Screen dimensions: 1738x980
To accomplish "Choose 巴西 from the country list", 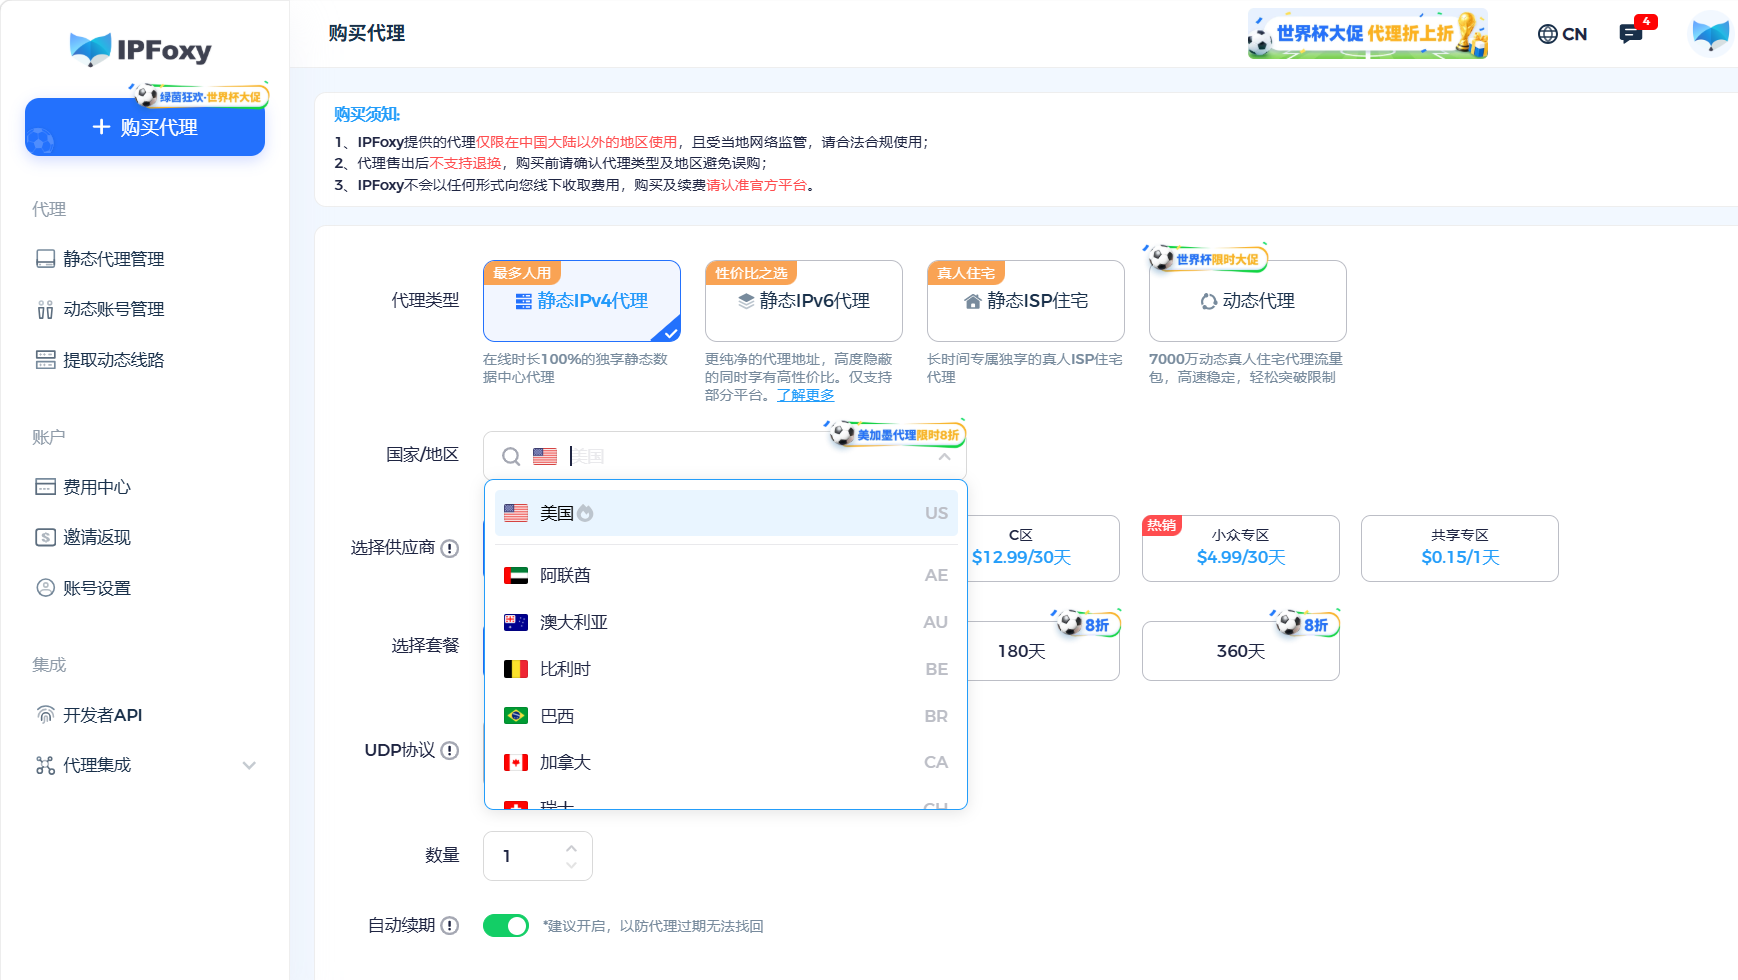I will point(727,716).
